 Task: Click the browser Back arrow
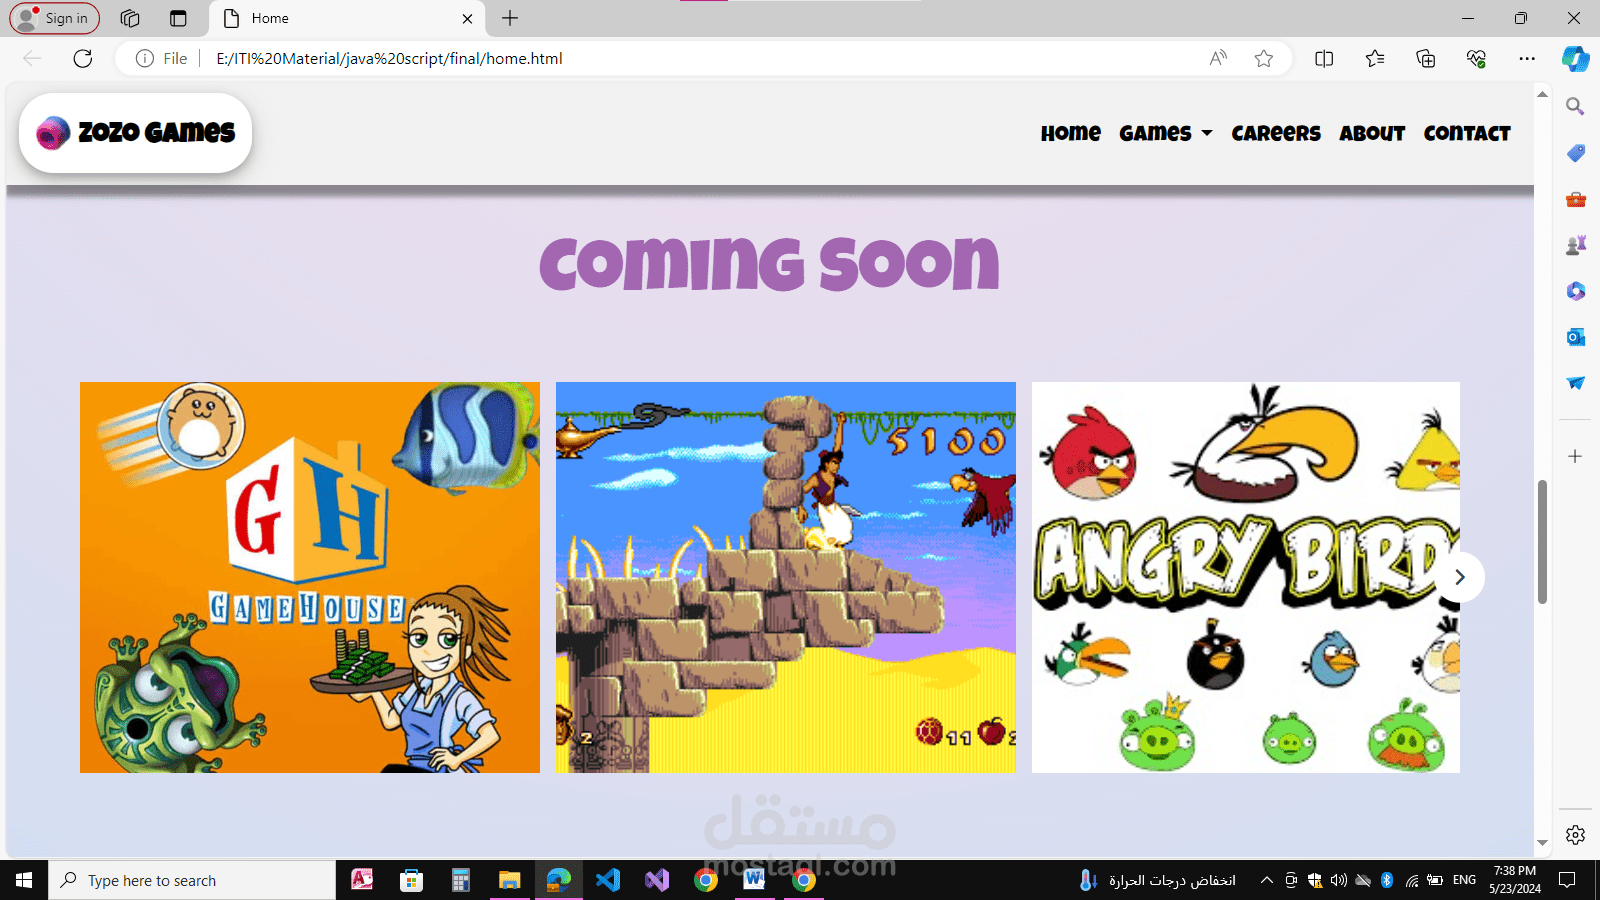pos(32,58)
